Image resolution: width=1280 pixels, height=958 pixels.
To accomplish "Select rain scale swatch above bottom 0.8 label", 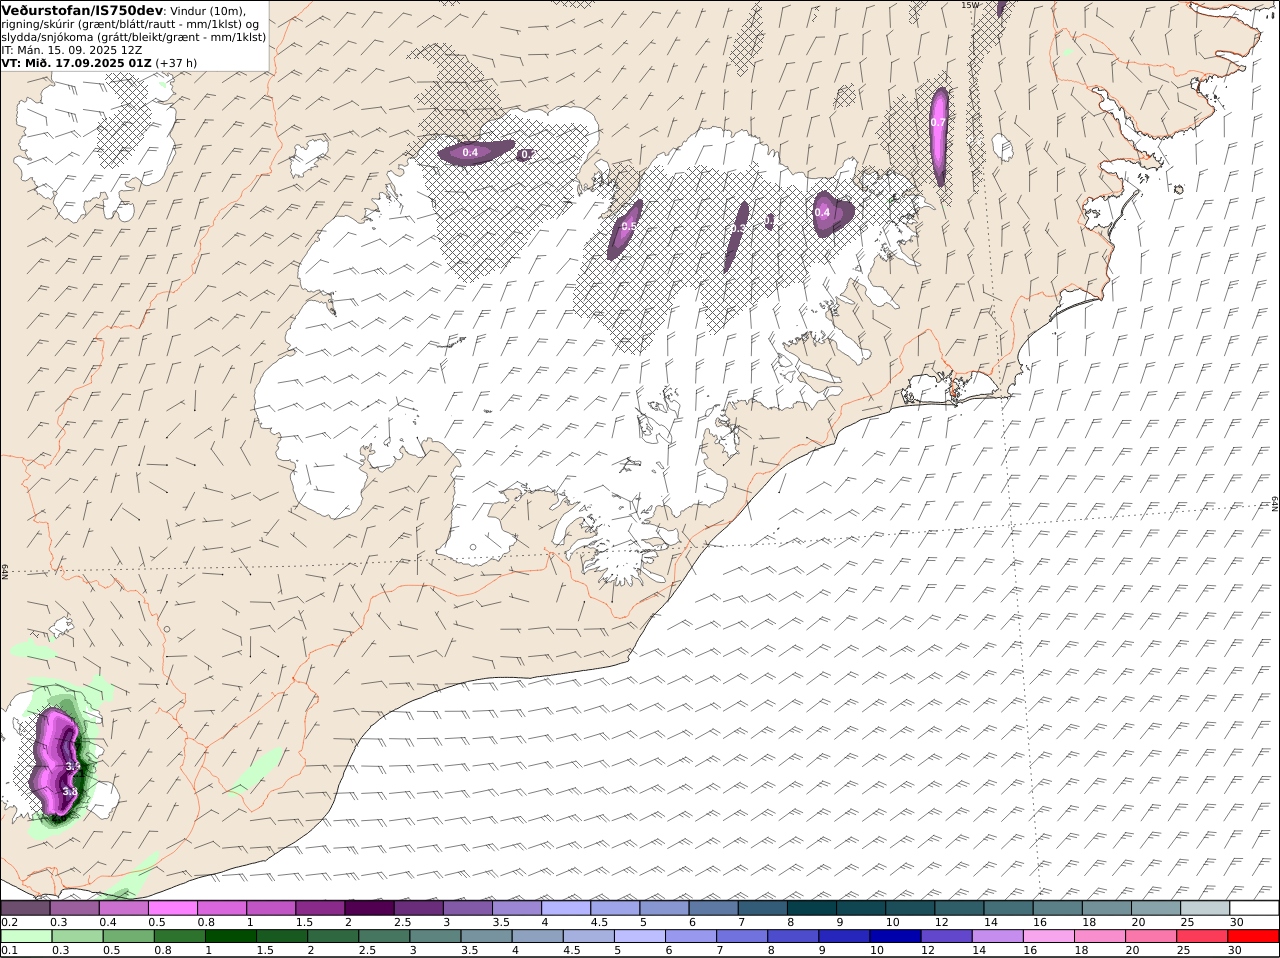I will pyautogui.click(x=180, y=936).
